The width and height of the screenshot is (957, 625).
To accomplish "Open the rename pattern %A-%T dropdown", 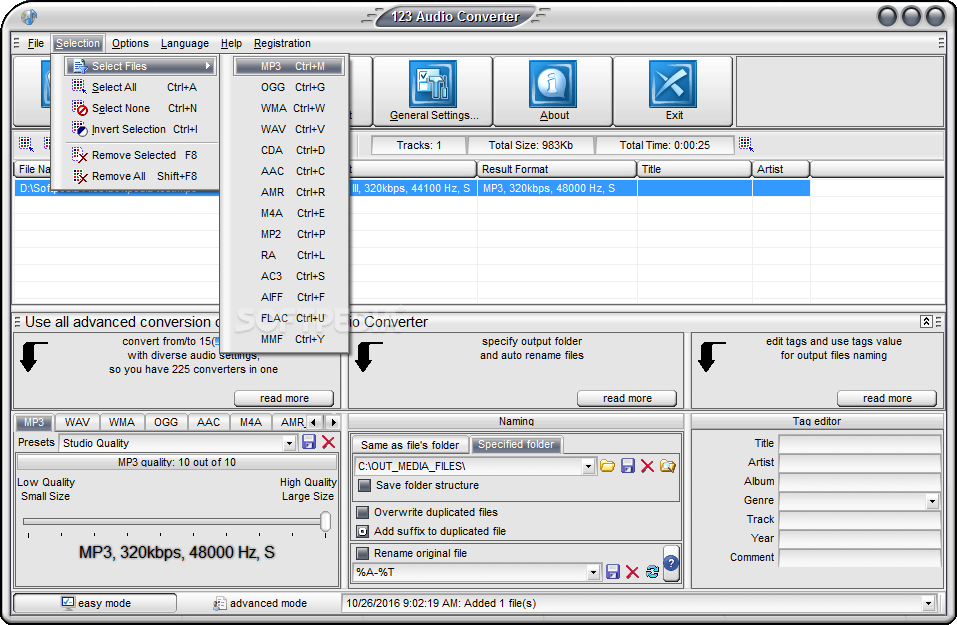I will coord(593,572).
